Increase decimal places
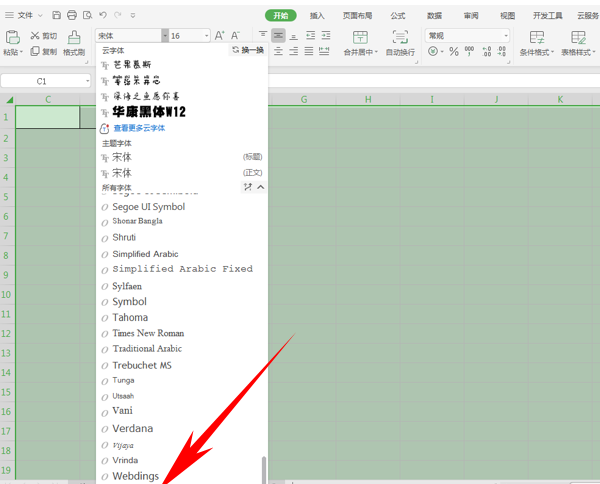Image resolution: width=600 pixels, height=484 pixels. point(487,51)
